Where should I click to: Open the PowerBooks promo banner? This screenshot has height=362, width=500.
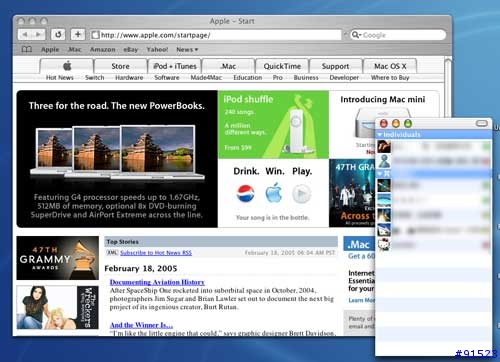[117, 159]
